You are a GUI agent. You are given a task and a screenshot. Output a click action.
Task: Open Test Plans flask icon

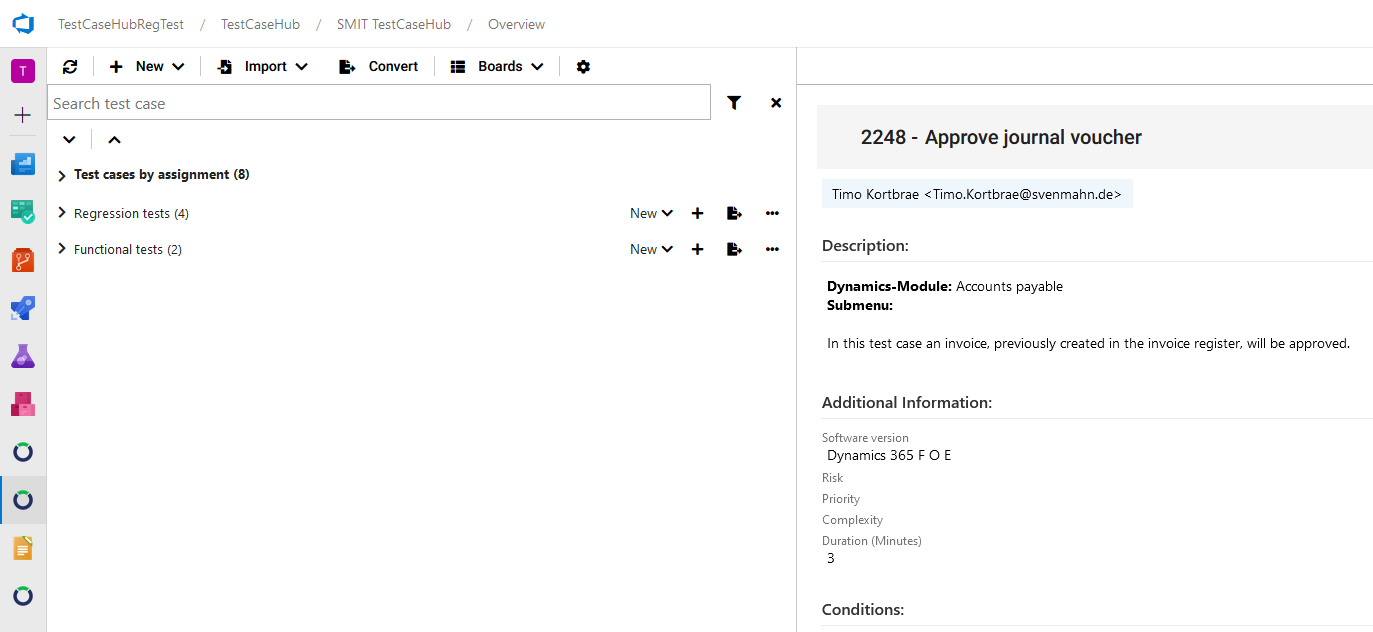(x=23, y=356)
